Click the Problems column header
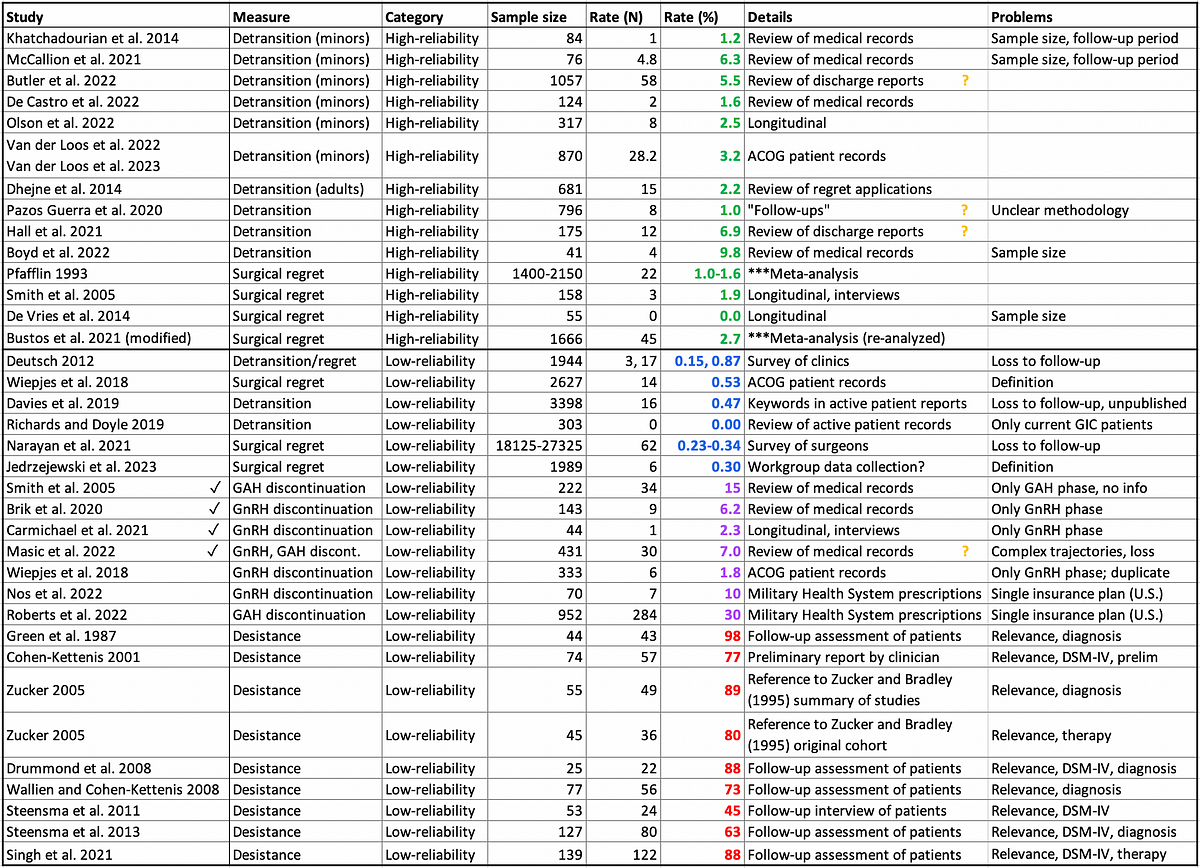Viewport: 1200px width, 868px height. [x=1022, y=17]
